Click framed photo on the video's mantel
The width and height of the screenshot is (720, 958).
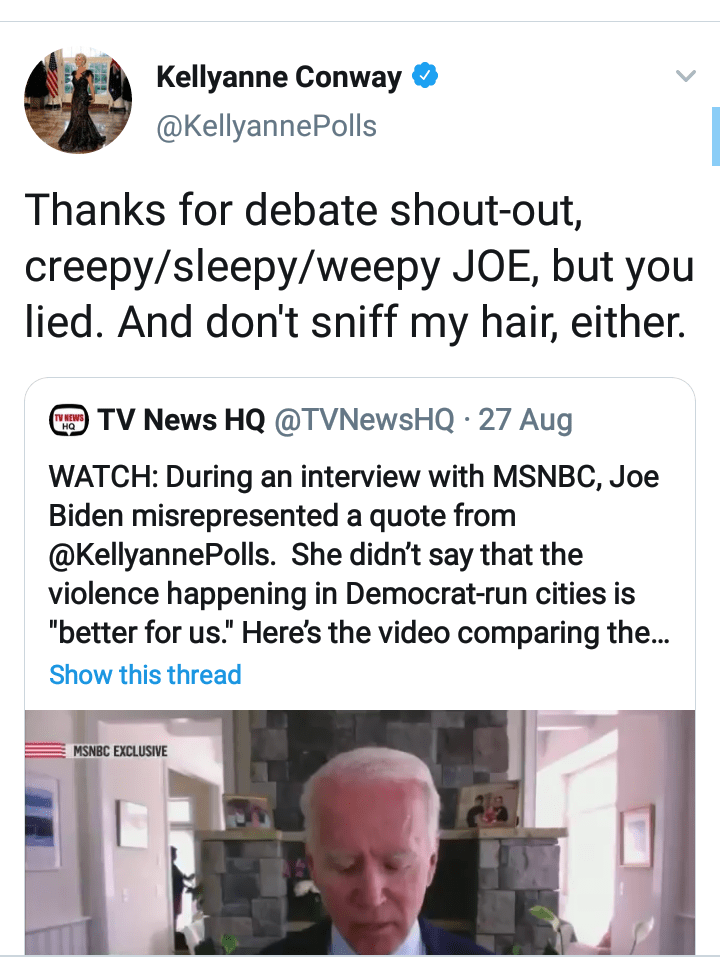coord(487,803)
